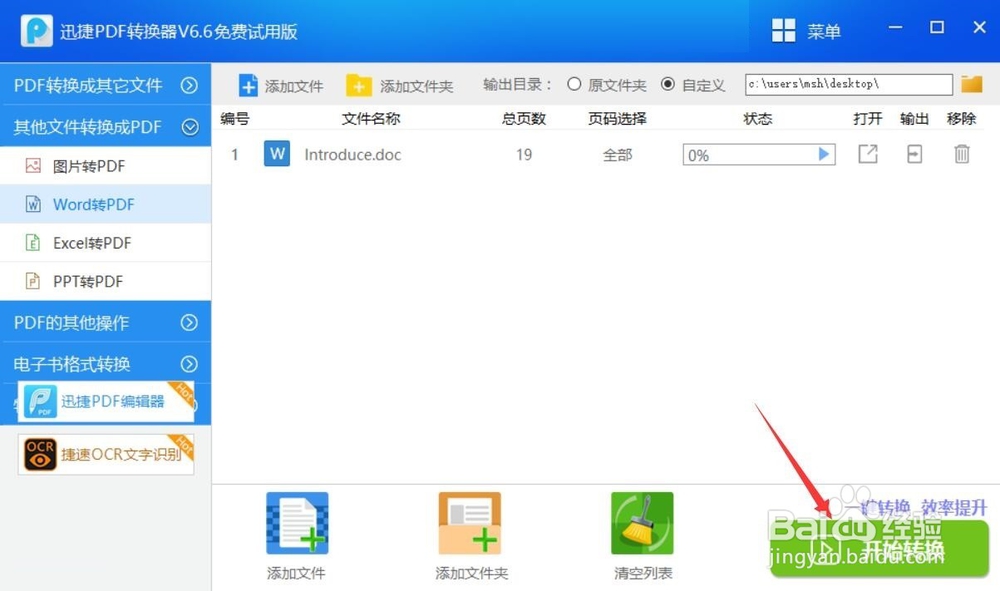1000x591 pixels.
Task: Click the 清空列表 label at bottom
Action: click(643, 573)
